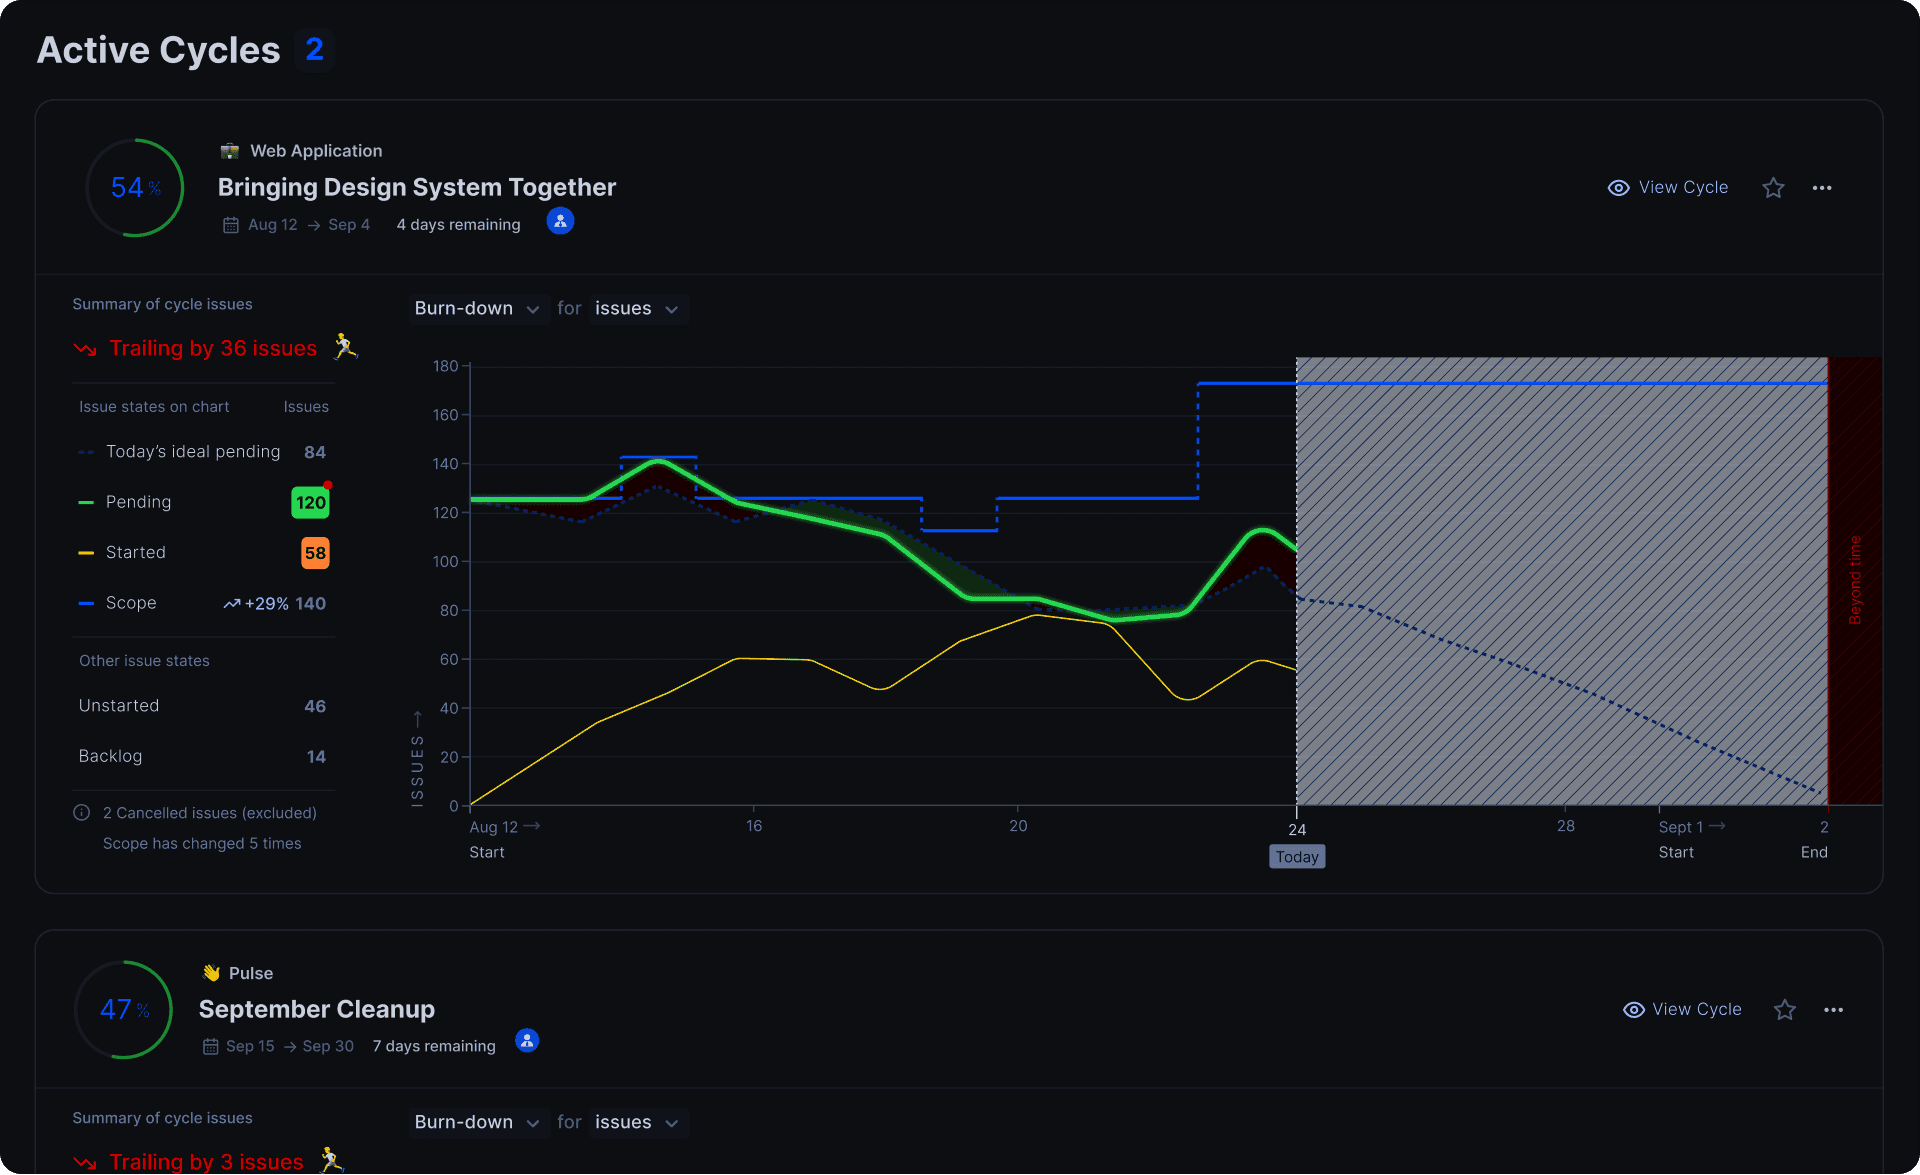The image size is (1920, 1175).
Task: Click the View Cycle eye icon for September Cleanup
Action: point(1633,1010)
